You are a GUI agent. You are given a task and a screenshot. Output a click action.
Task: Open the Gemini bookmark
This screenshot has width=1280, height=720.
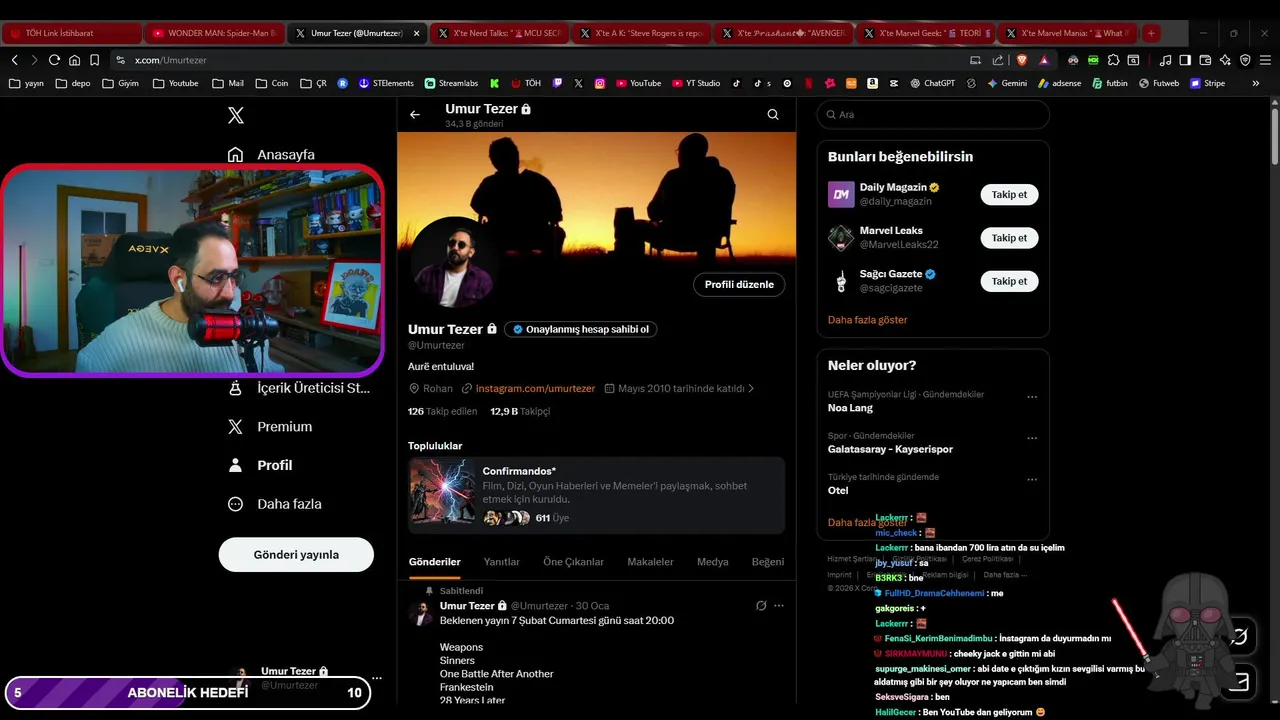(1007, 83)
